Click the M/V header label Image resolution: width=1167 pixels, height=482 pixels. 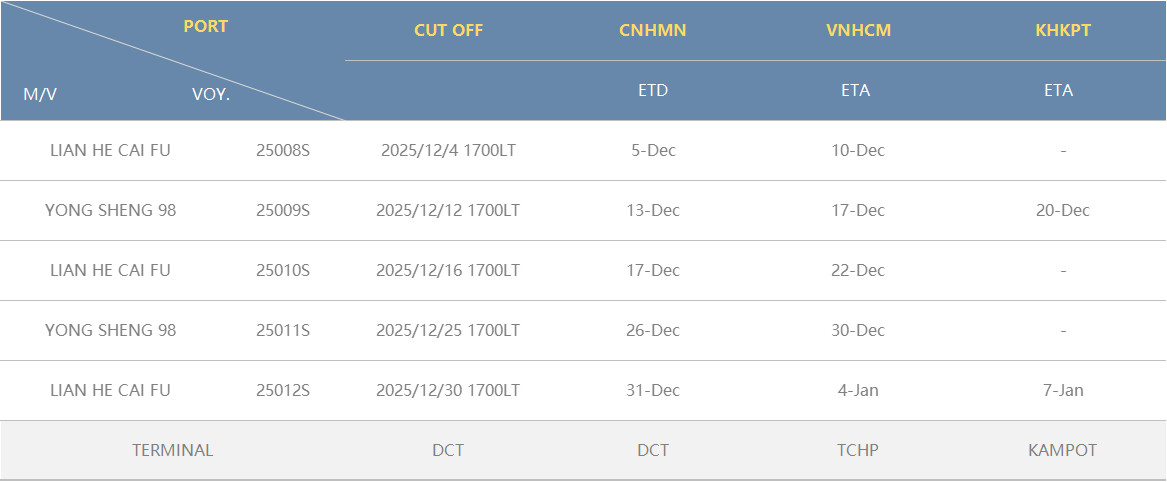point(40,95)
